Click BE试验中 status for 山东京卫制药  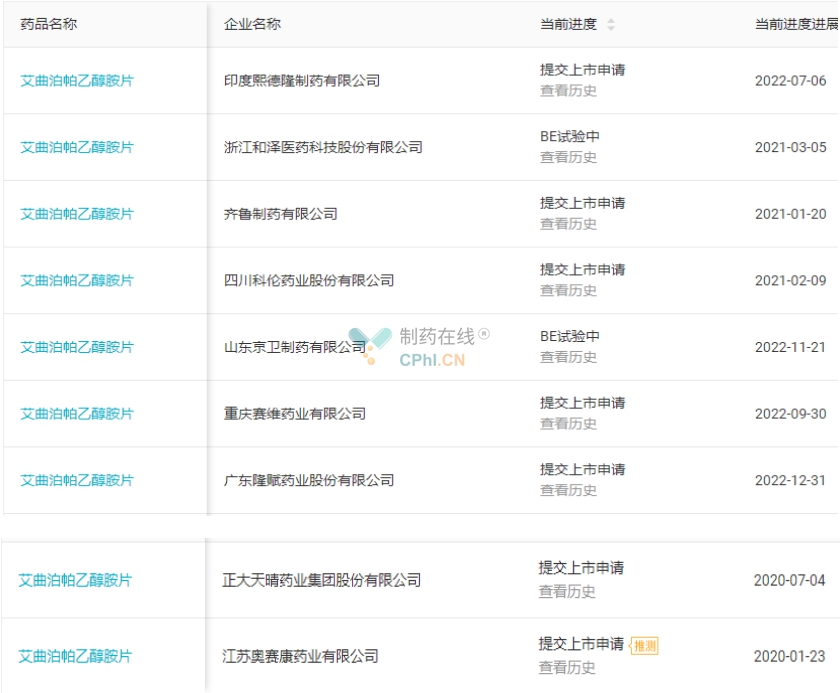pos(569,337)
